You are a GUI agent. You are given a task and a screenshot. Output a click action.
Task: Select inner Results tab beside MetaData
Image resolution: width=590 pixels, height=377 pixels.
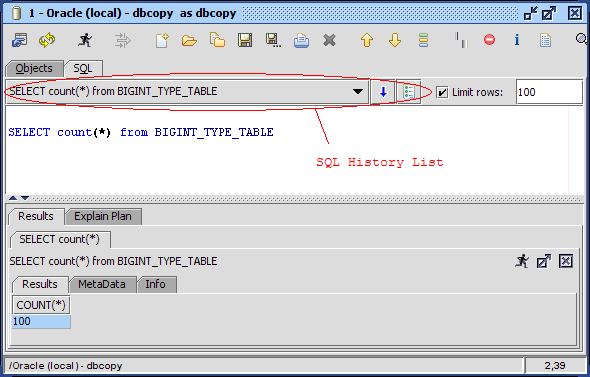point(40,284)
